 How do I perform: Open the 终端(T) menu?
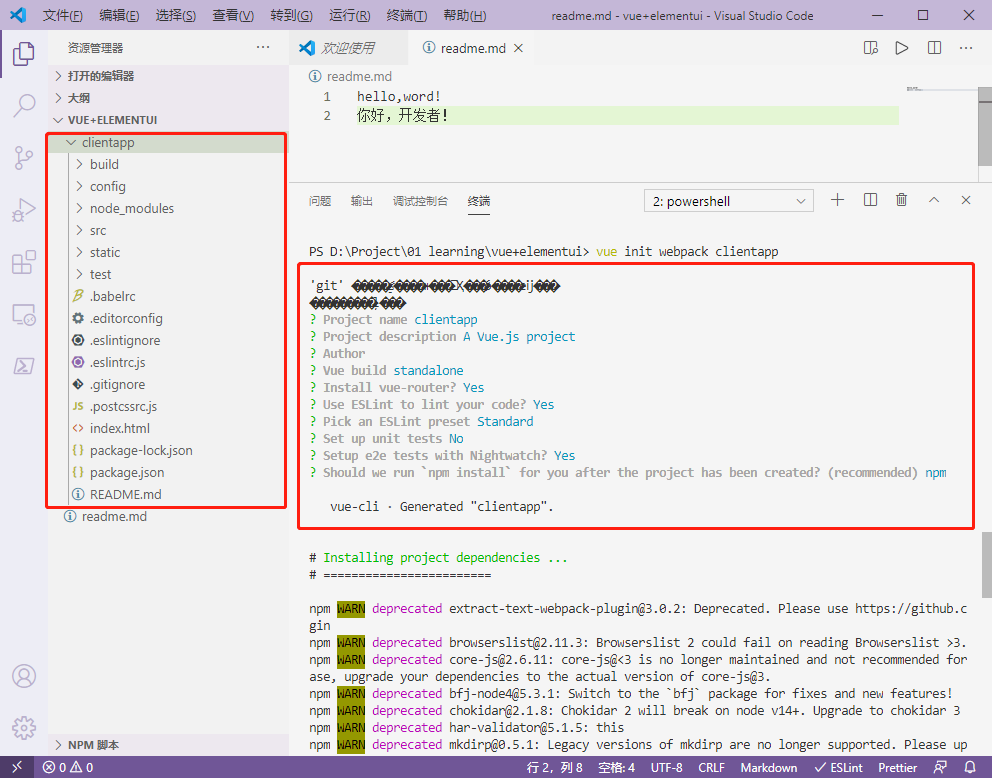point(406,15)
